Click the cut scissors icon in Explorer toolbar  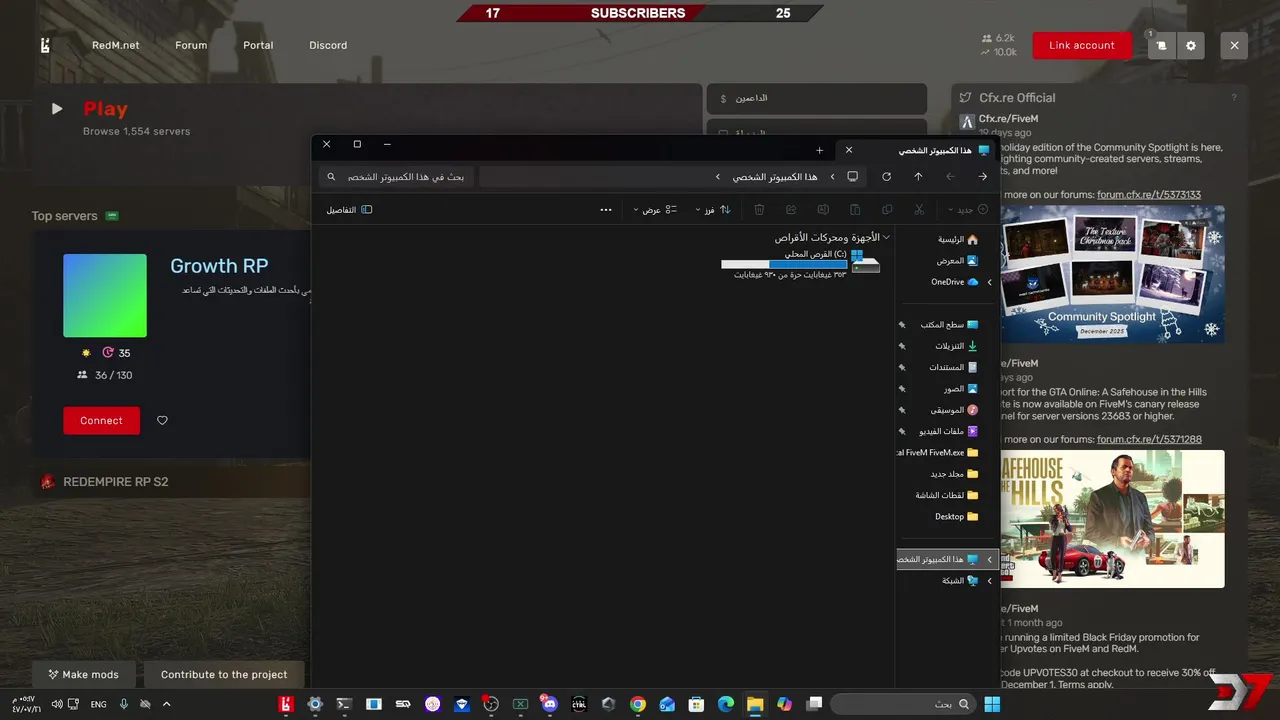point(919,209)
